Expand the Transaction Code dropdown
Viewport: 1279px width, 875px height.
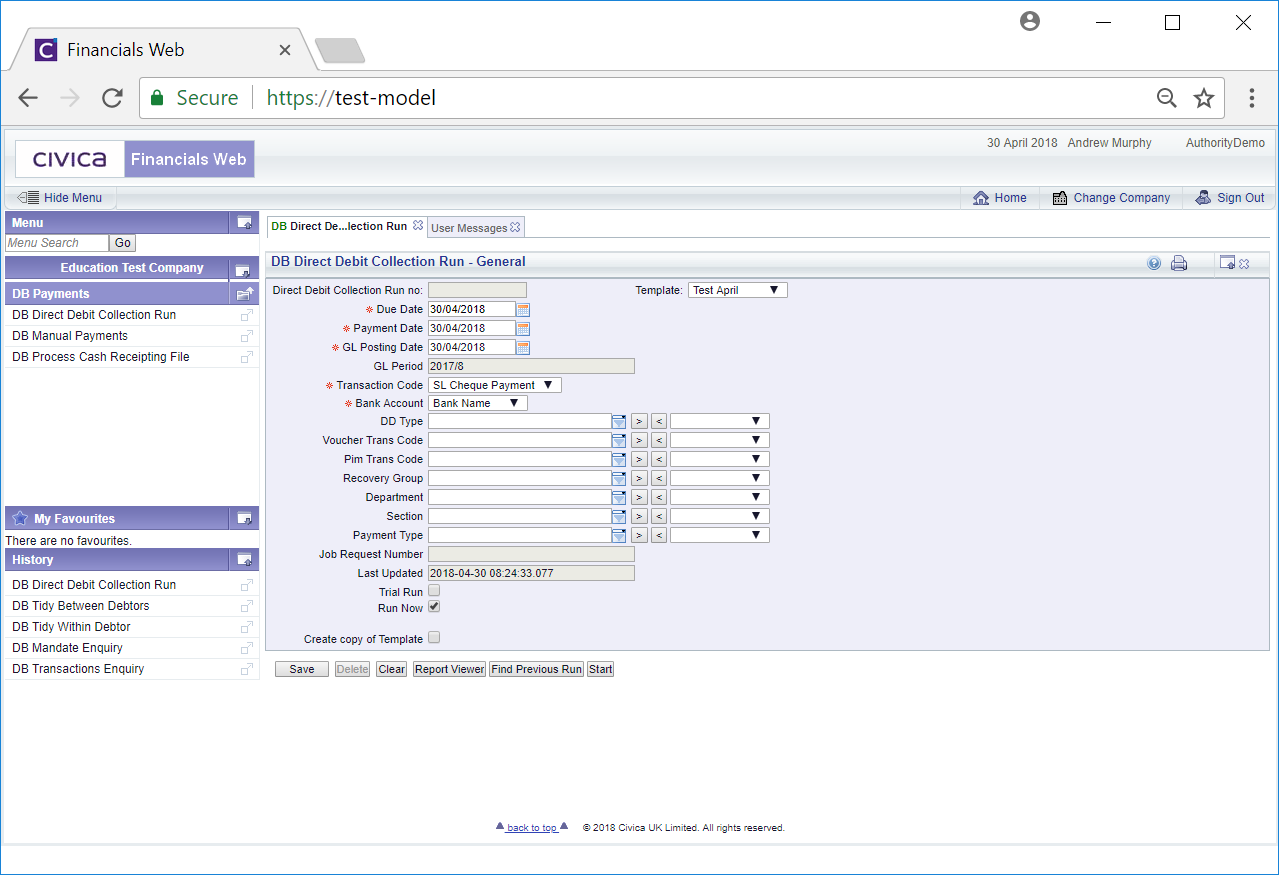pos(494,385)
